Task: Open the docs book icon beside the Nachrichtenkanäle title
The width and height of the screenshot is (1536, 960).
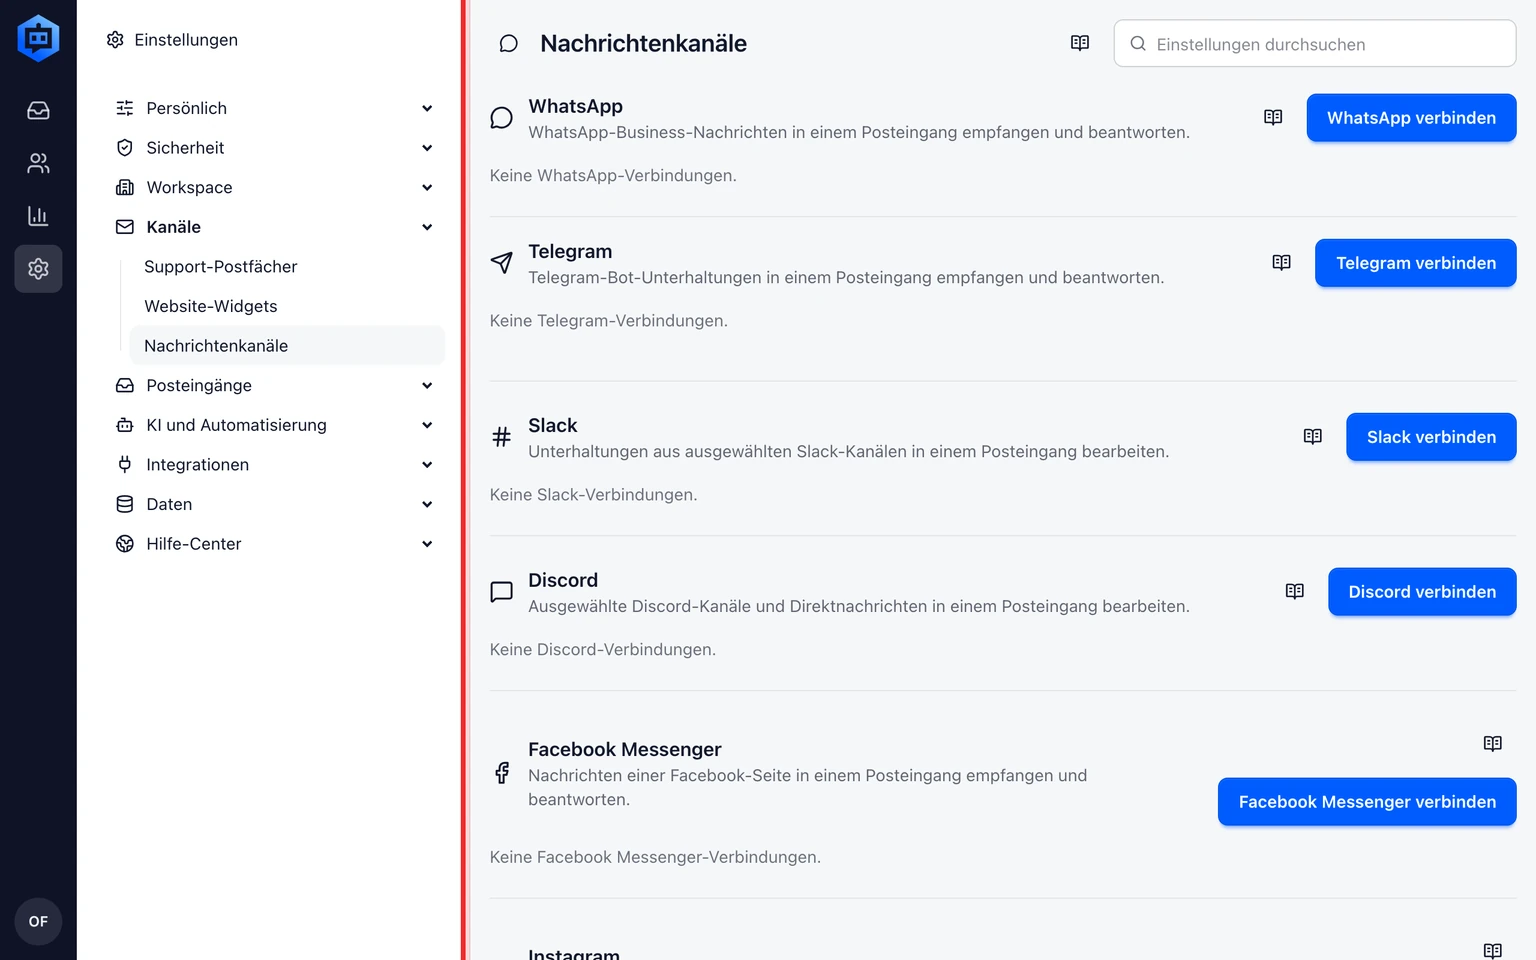Action: click(1080, 43)
